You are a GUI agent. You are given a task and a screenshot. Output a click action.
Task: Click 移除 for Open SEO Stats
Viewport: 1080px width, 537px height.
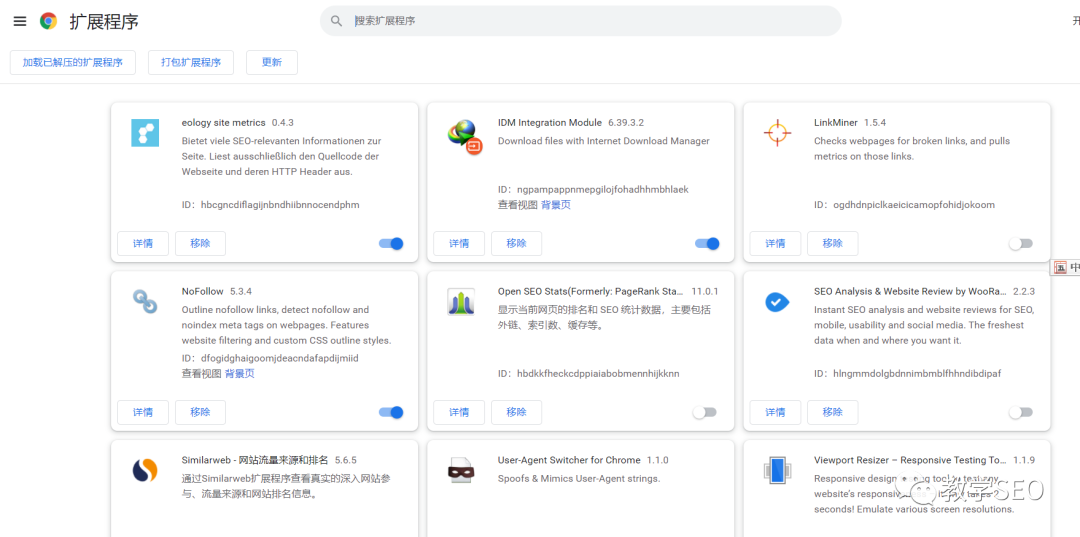(x=517, y=412)
